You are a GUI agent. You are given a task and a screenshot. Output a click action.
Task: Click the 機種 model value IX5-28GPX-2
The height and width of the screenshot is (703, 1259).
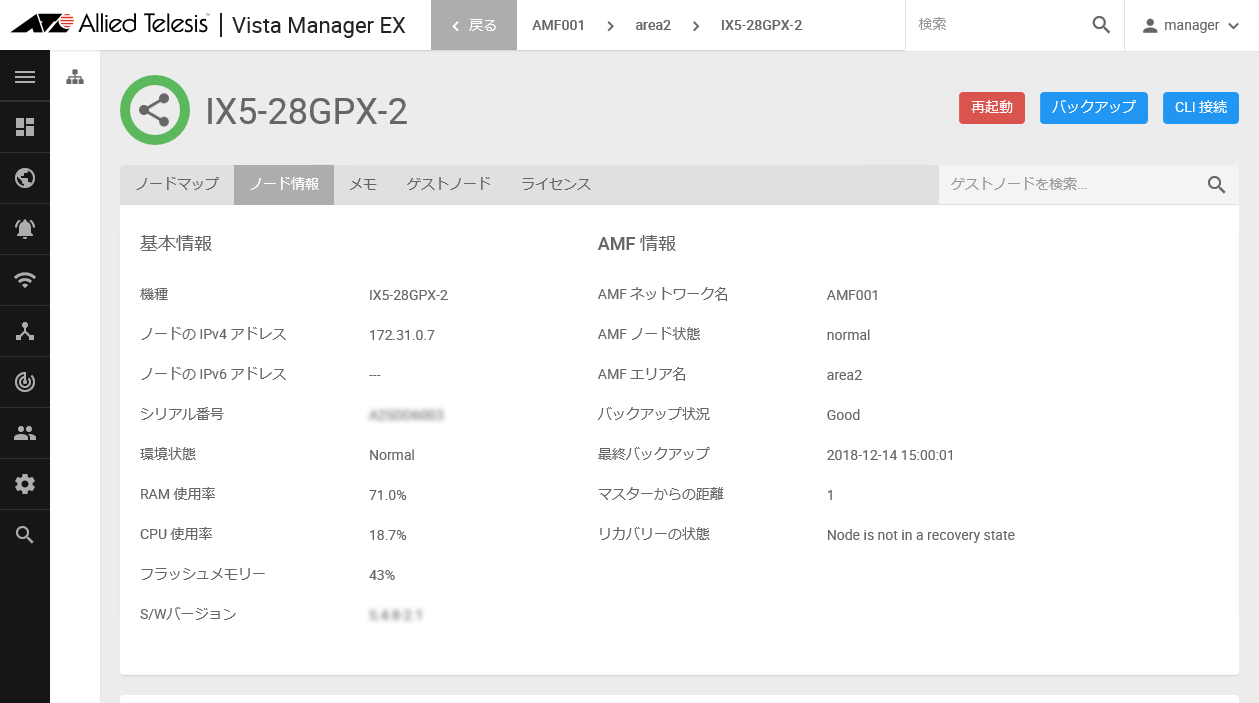pos(408,295)
